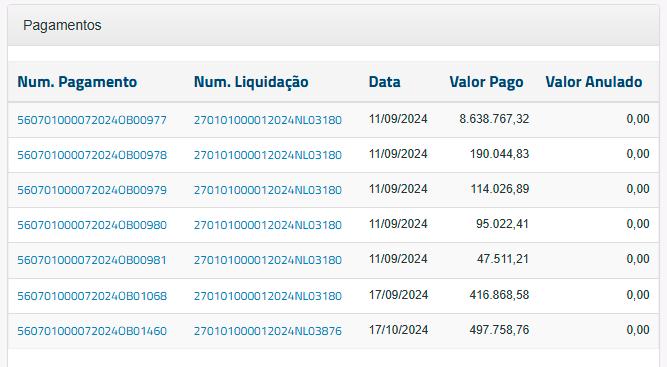Open payment link ending in B00980
Screen dimensions: 667x367
click(92, 225)
